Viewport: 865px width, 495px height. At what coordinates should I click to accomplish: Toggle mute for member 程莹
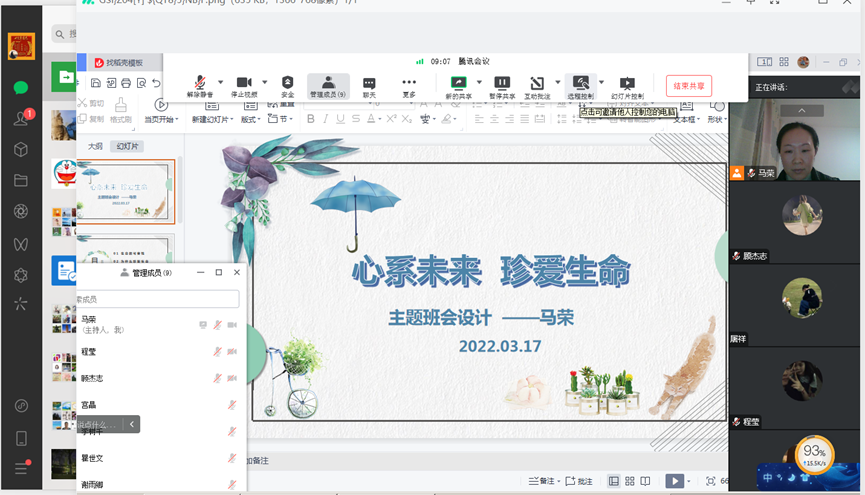pos(217,352)
